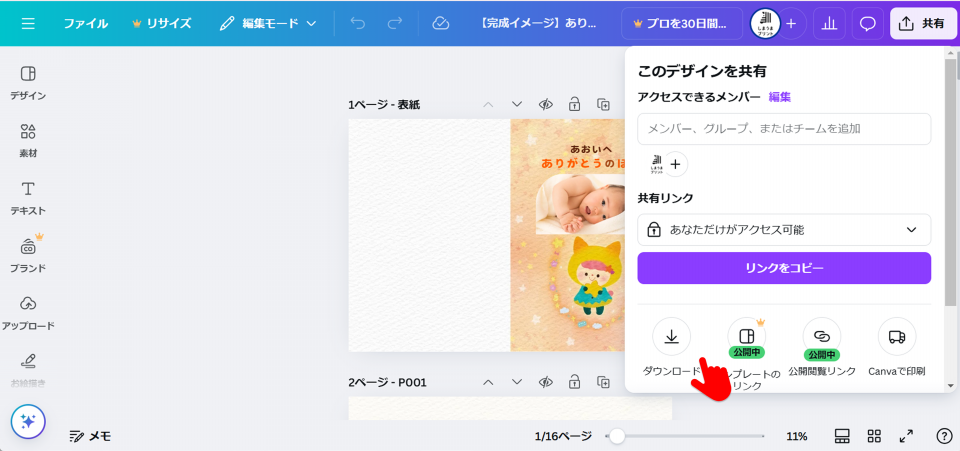Click the download icon in share panel
960x451 pixels.
[671, 336]
